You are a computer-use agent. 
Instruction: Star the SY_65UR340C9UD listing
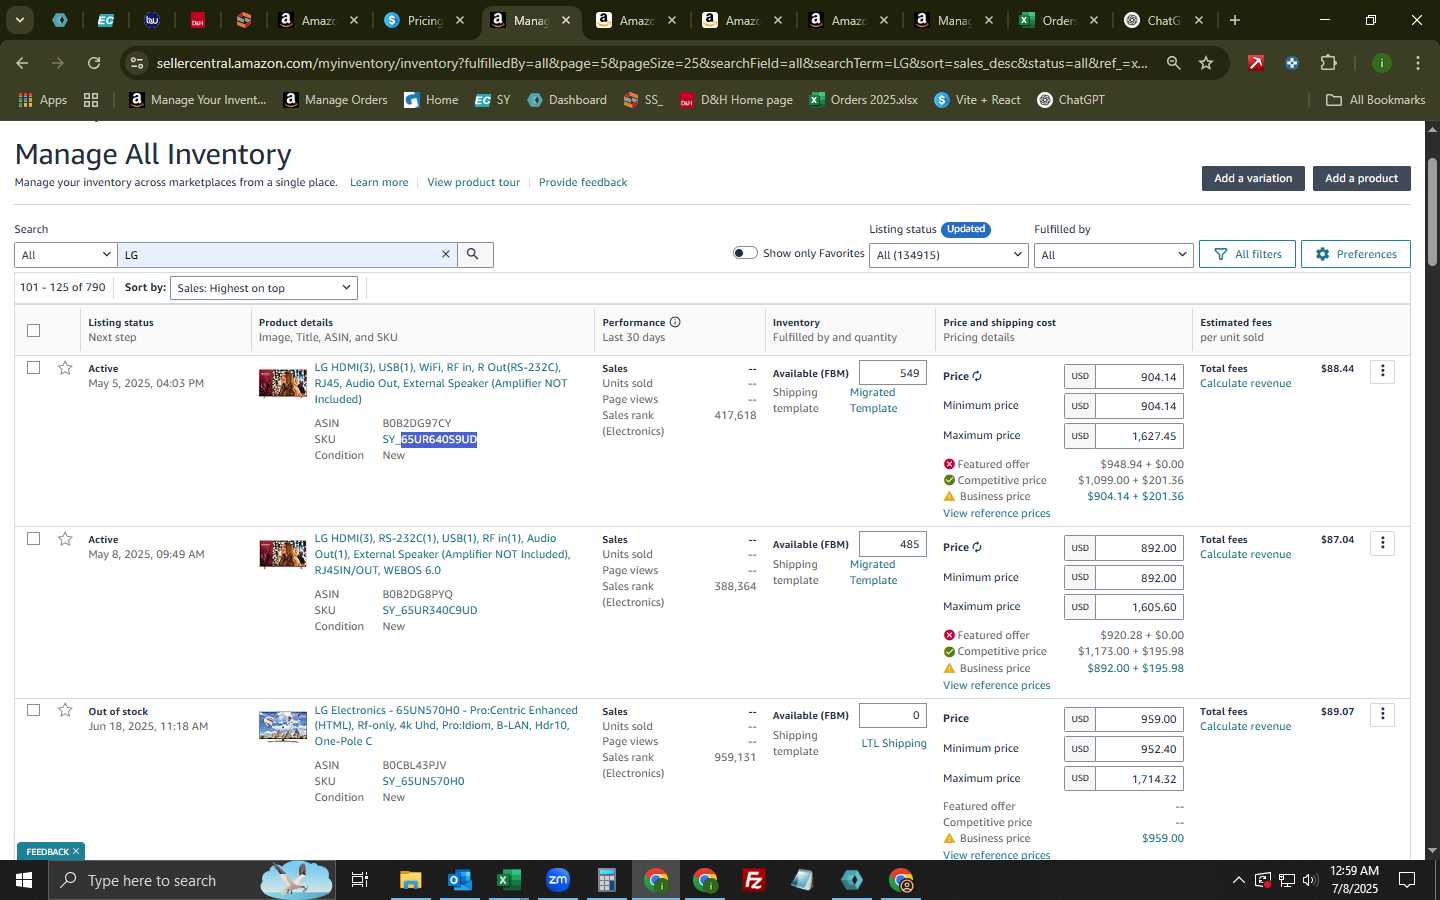[x=65, y=539]
